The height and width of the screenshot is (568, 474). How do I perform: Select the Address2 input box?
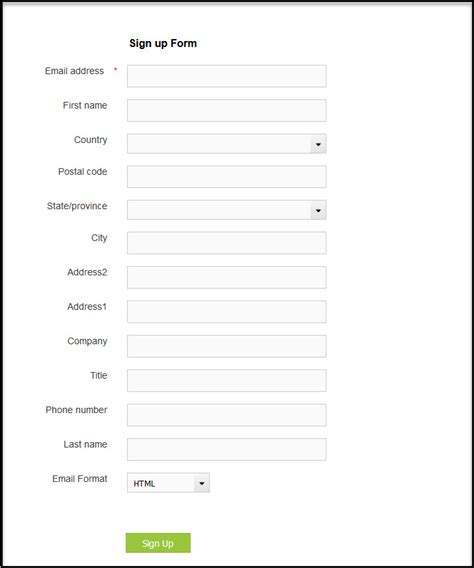point(226,277)
